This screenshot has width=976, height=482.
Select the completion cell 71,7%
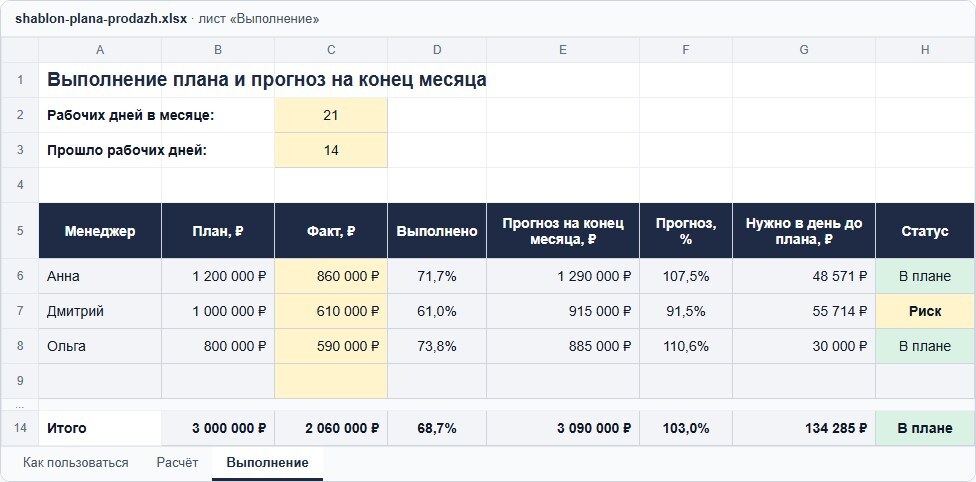tap(437, 276)
